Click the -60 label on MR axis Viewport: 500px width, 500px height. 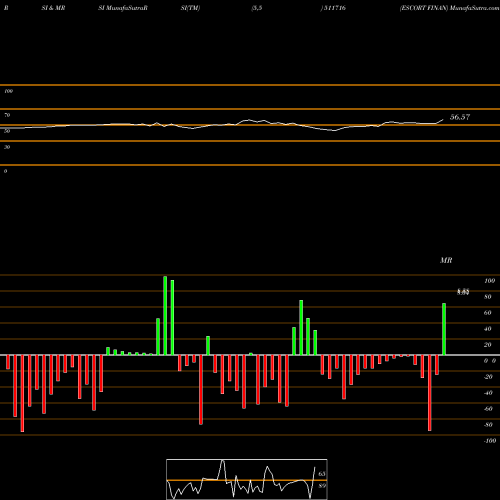coord(488,409)
